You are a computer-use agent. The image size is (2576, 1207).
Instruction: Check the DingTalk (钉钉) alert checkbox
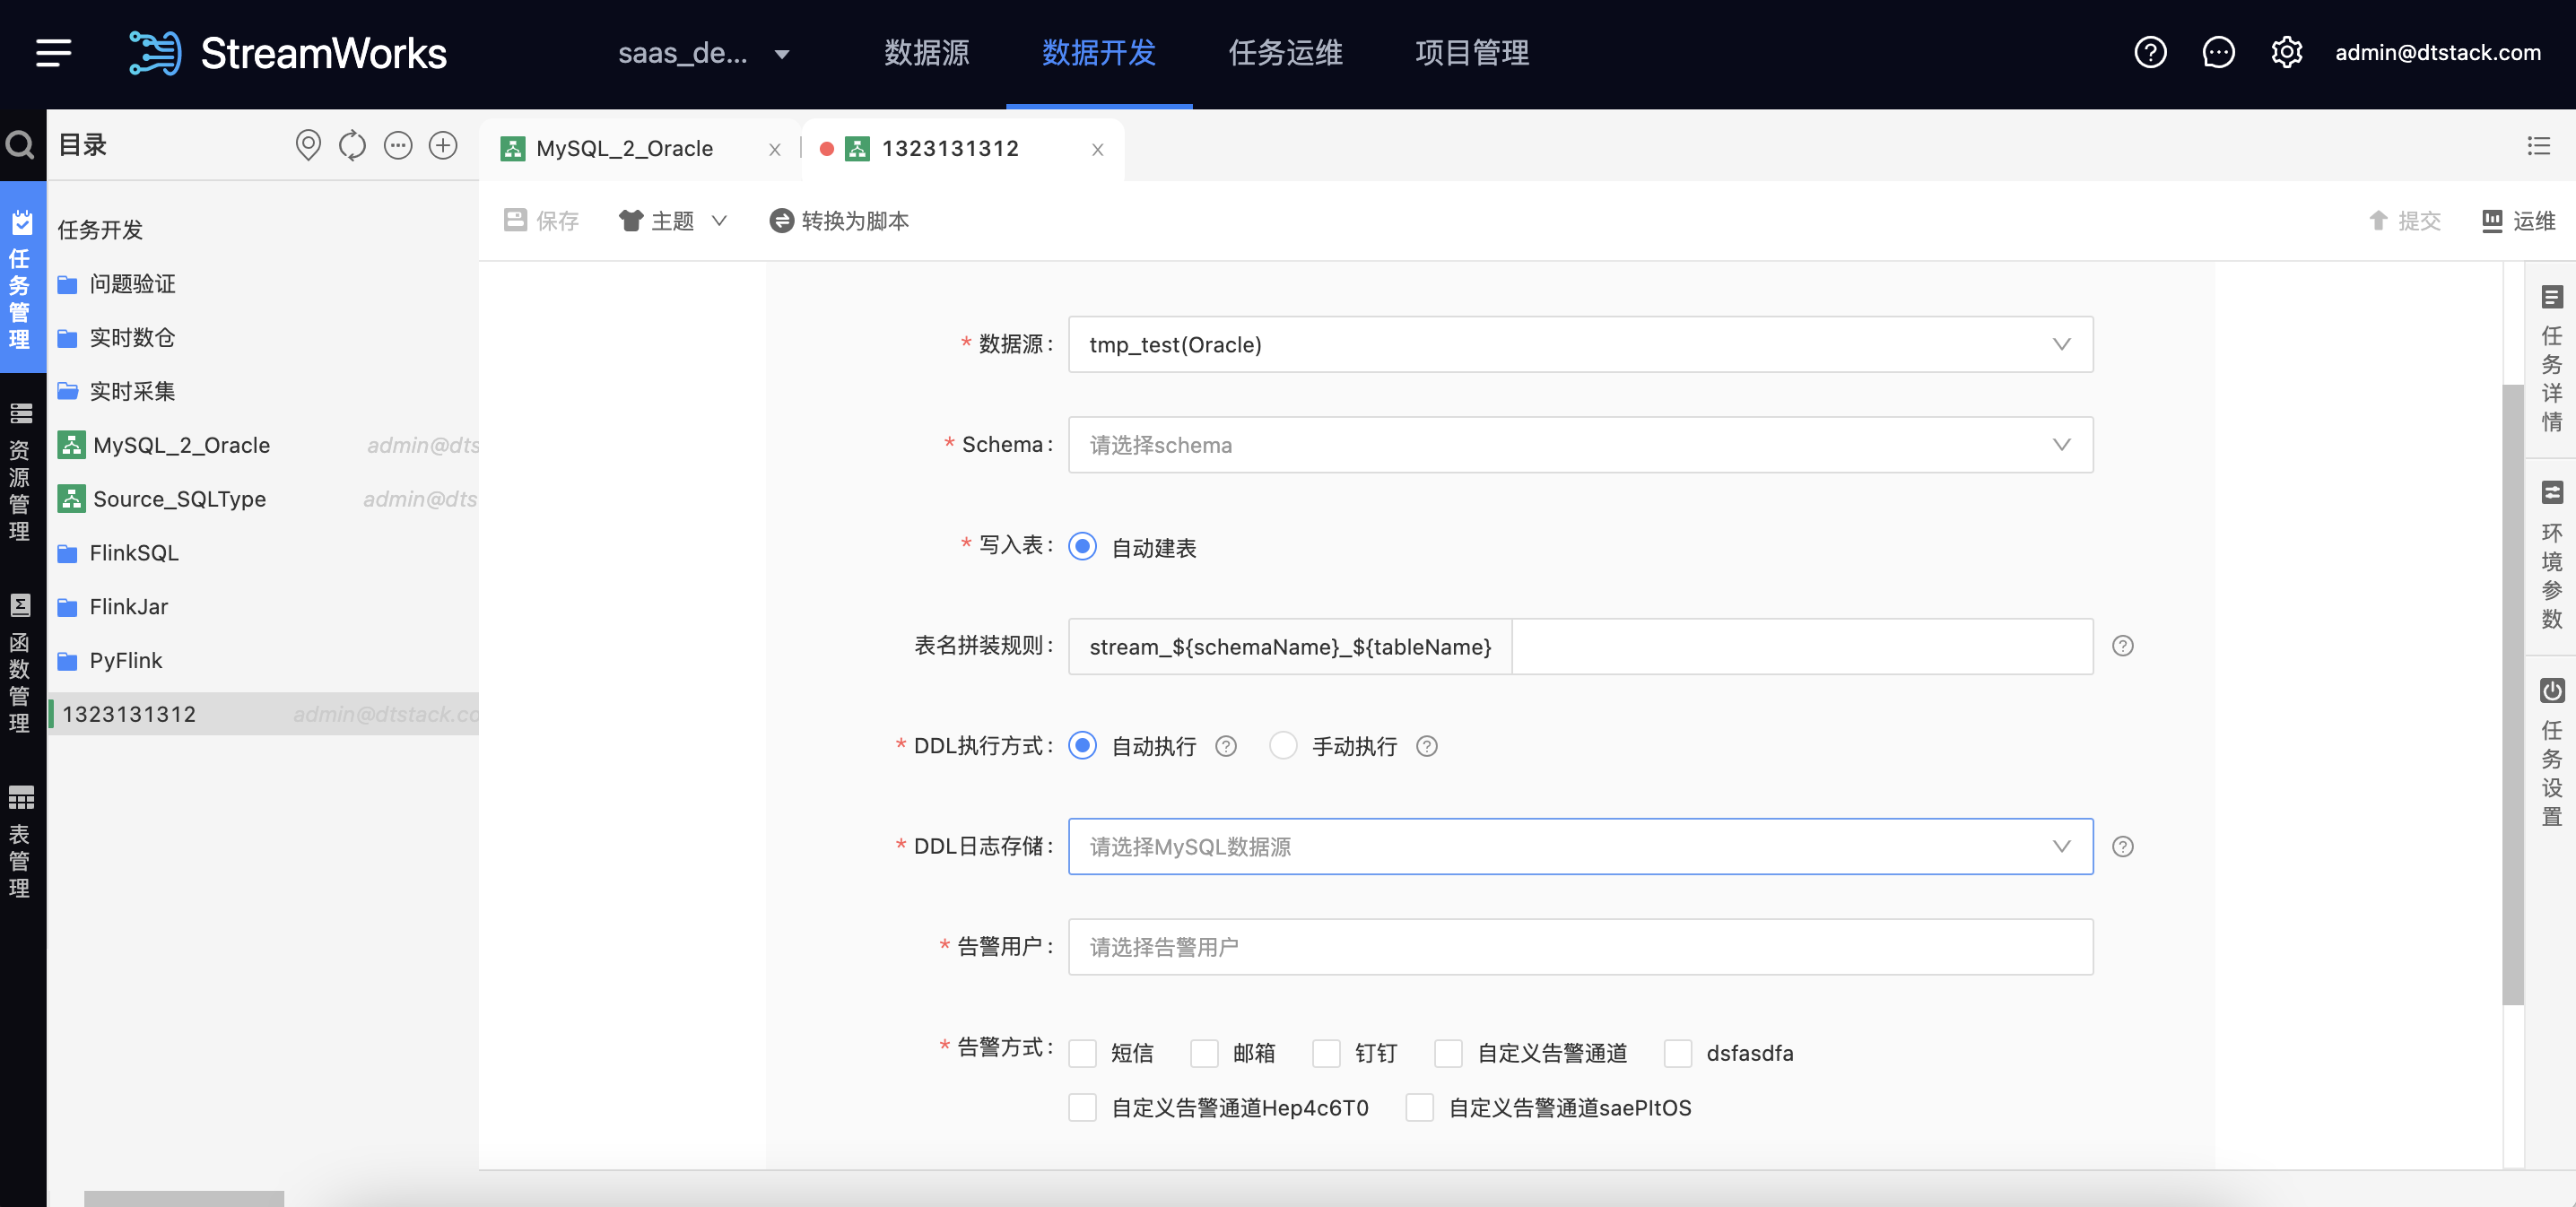tap(1326, 1053)
